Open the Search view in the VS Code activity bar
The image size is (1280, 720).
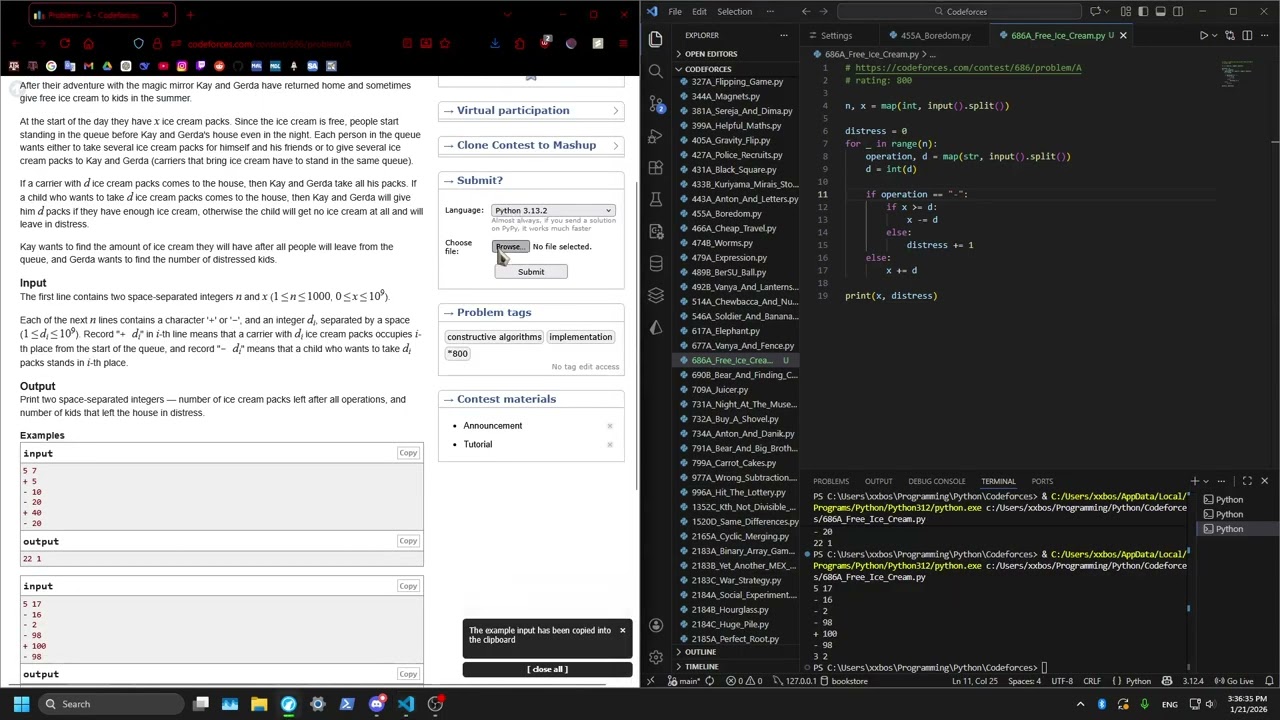tap(656, 72)
